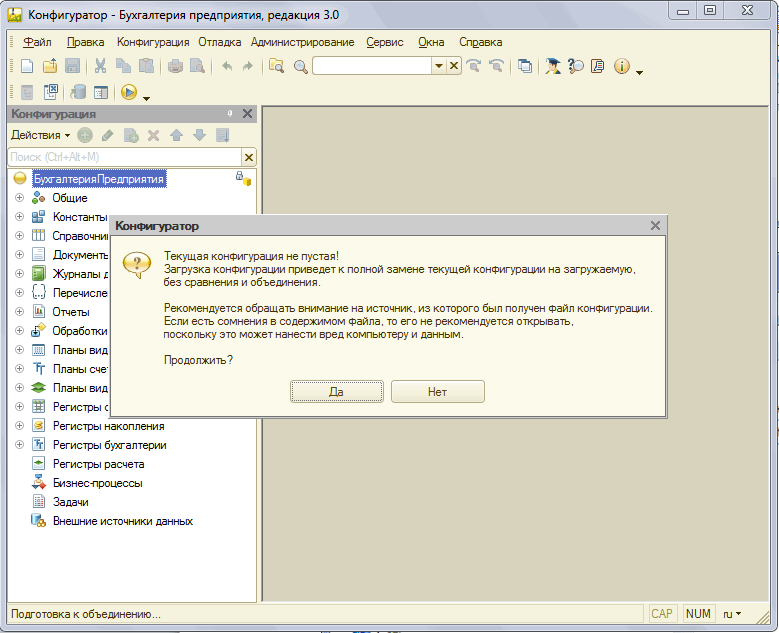This screenshot has width=779, height=633.
Task: Click the Cut scissors icon
Action: coord(100,66)
